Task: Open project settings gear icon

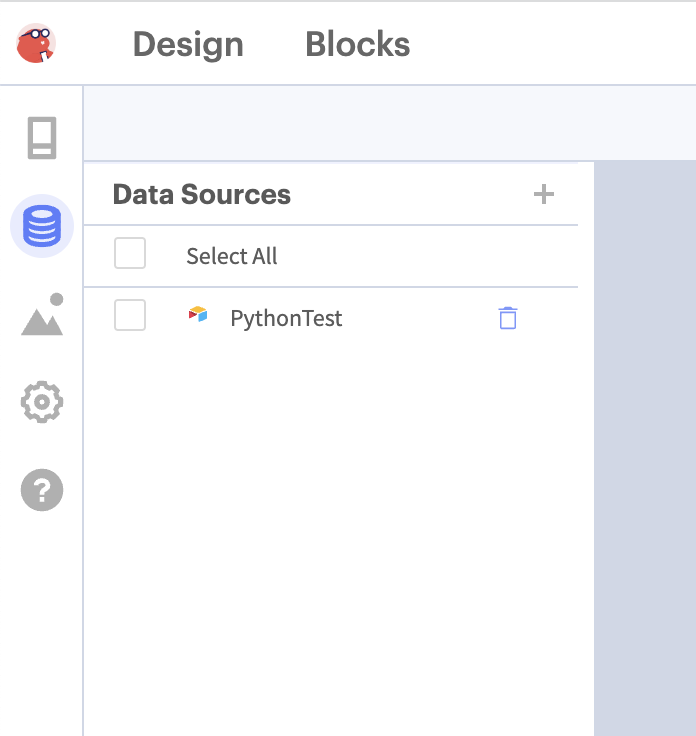Action: pos(42,403)
